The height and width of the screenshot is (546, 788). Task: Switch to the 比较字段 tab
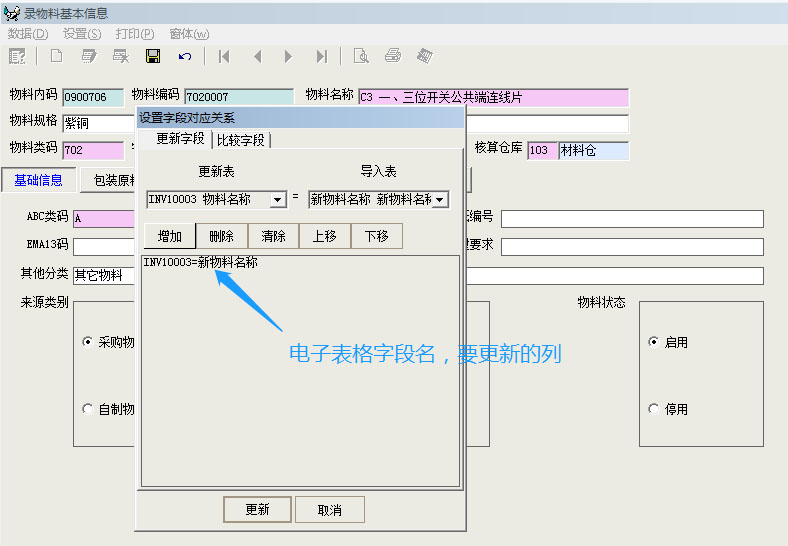pos(241,140)
